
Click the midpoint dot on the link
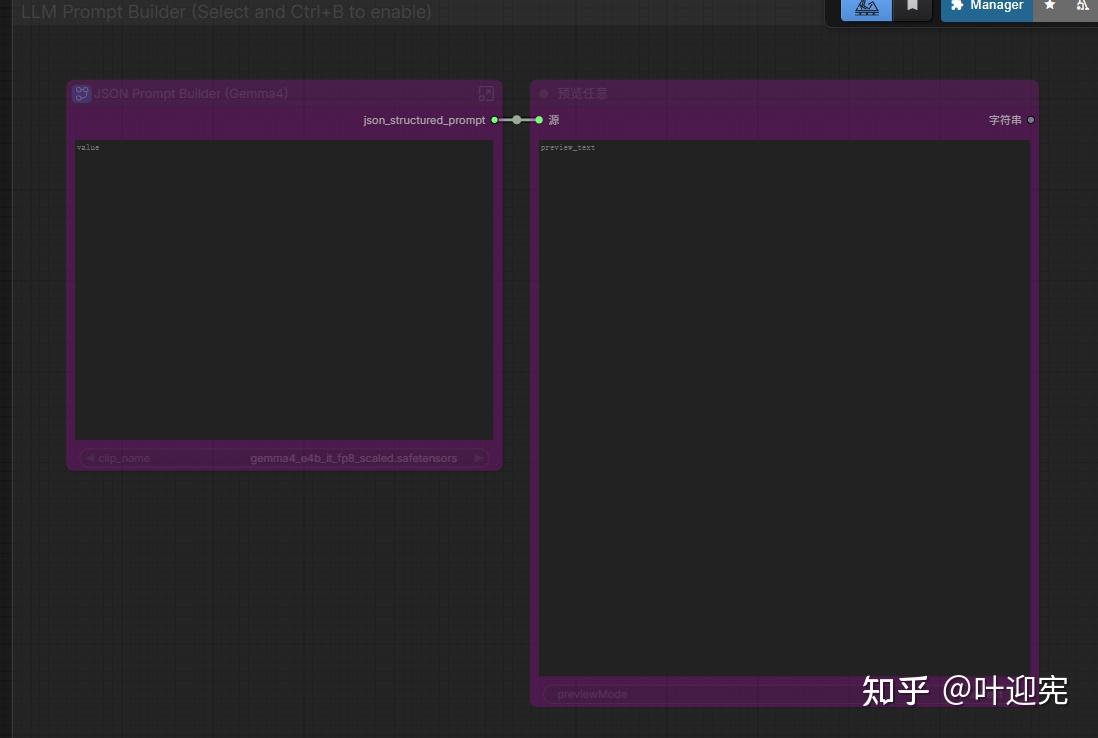tap(517, 120)
